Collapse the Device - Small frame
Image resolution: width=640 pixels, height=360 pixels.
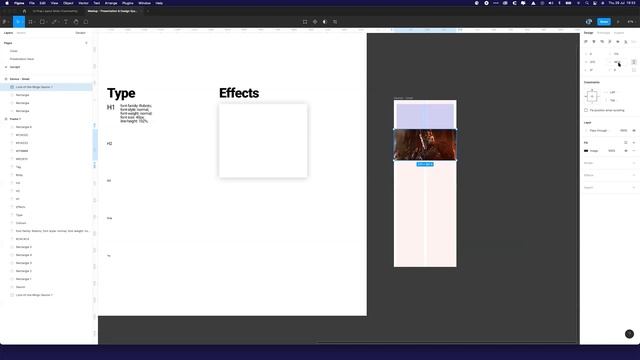tap(6, 79)
